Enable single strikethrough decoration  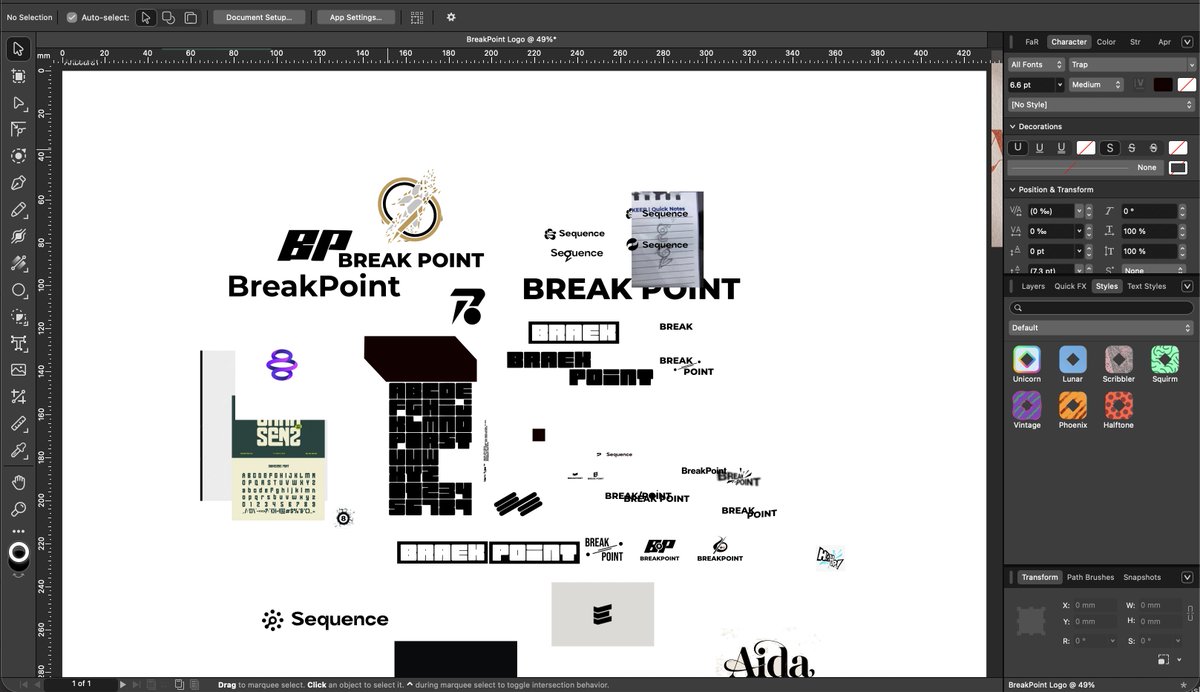coord(1132,148)
